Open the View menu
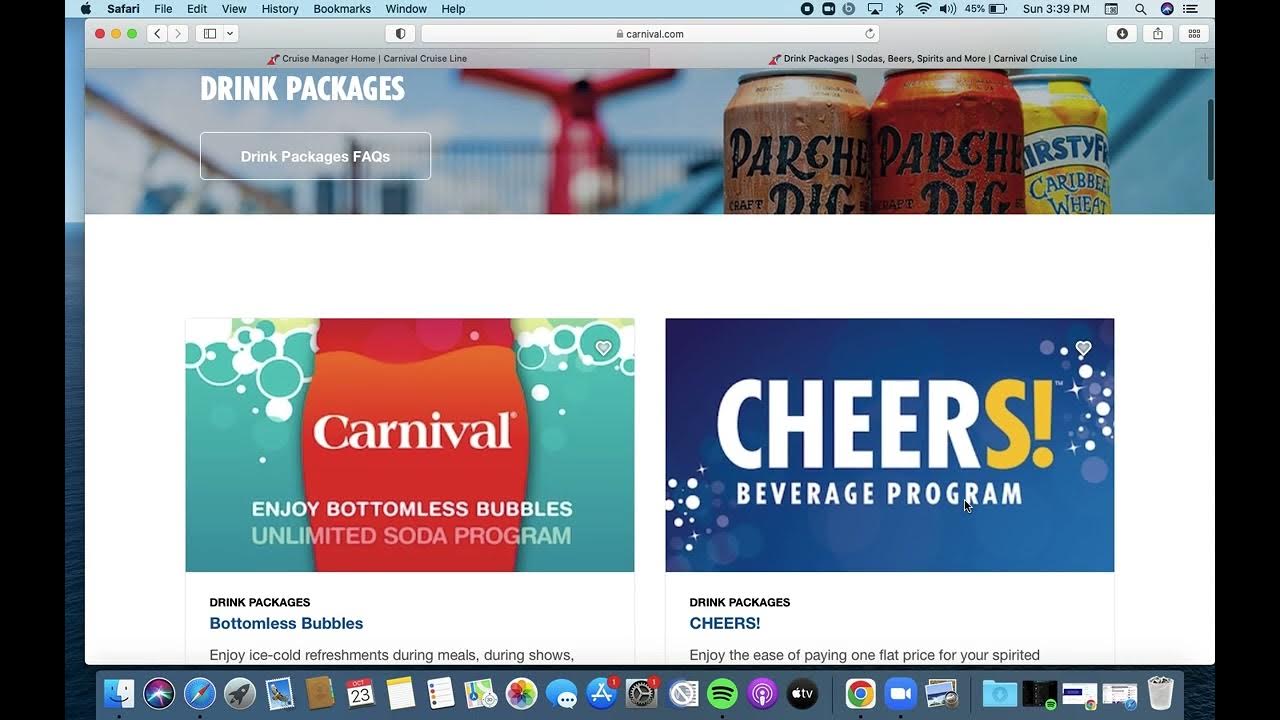The height and width of the screenshot is (720, 1280). 234,9
